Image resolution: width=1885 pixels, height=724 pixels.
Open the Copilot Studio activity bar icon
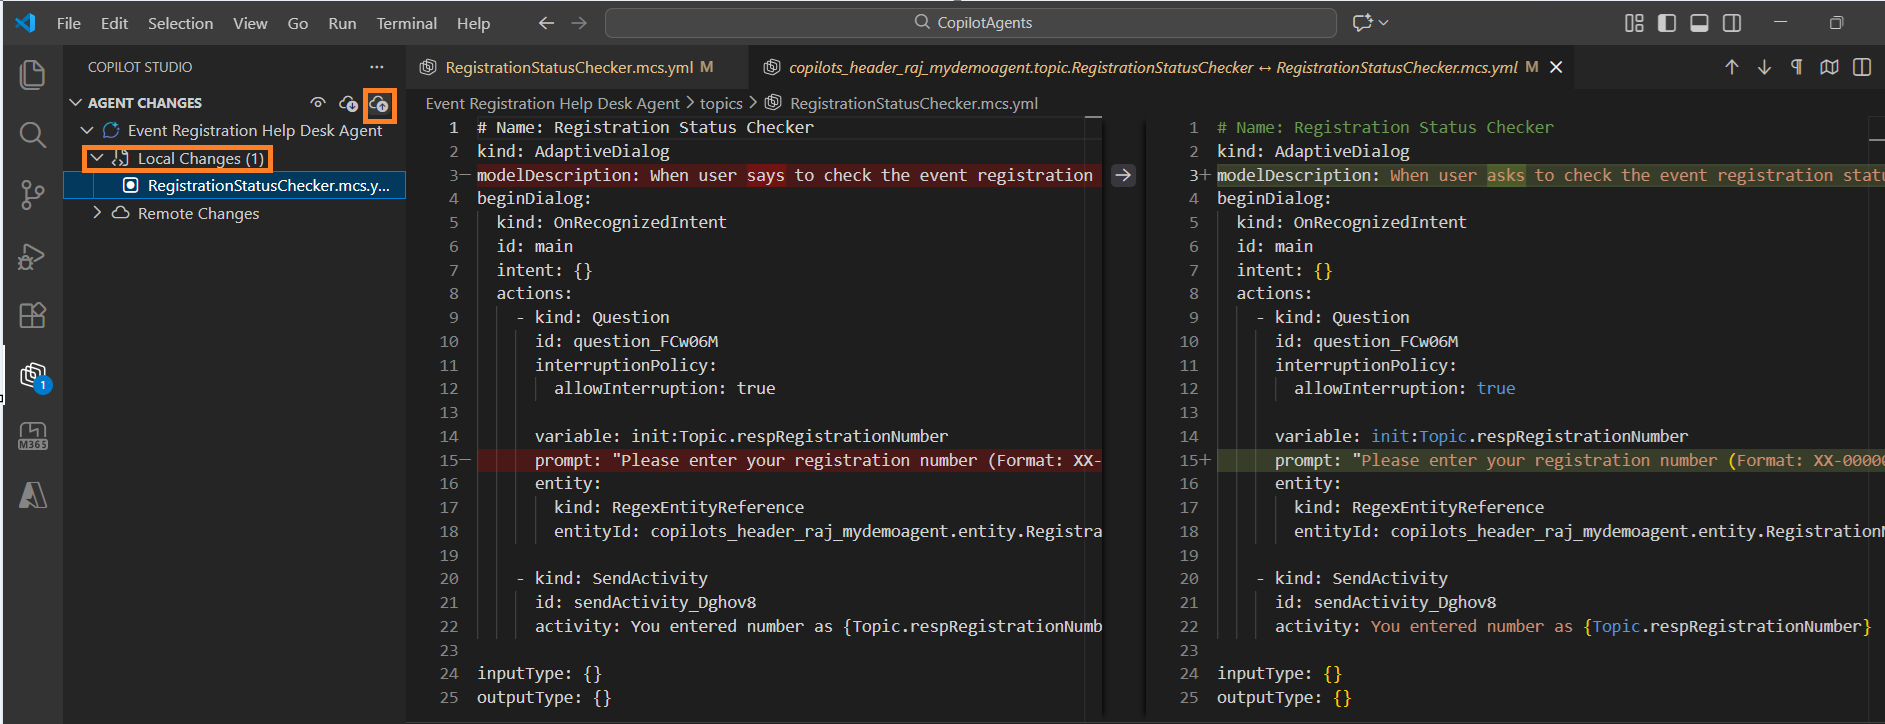pos(33,376)
